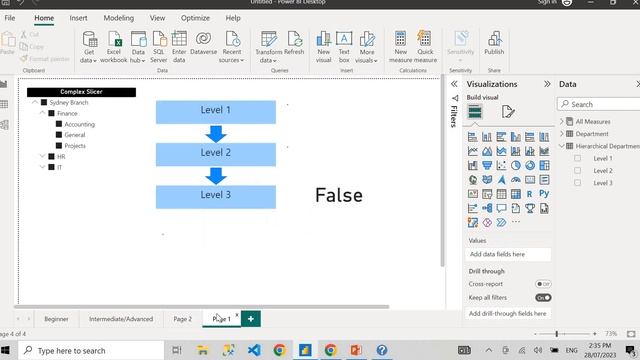640x360 pixels.
Task: Click the Data pane search box
Action: coord(599,104)
